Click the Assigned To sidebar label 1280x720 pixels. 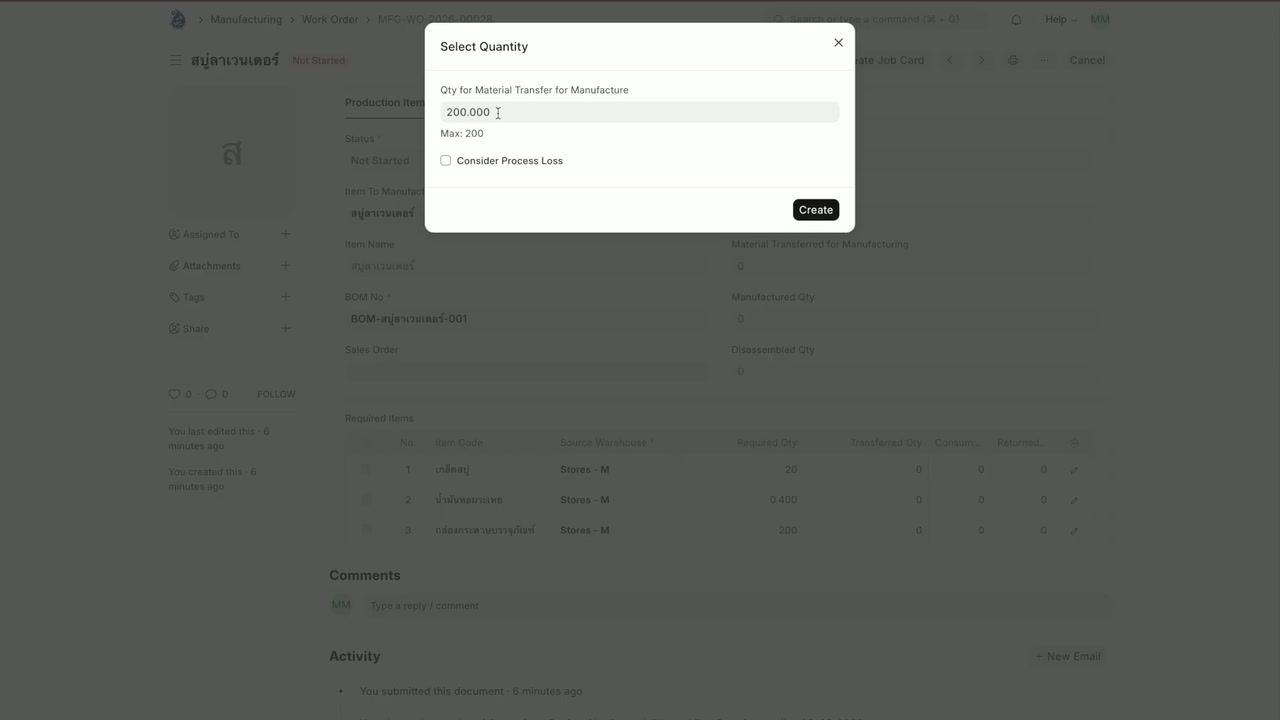point(210,235)
